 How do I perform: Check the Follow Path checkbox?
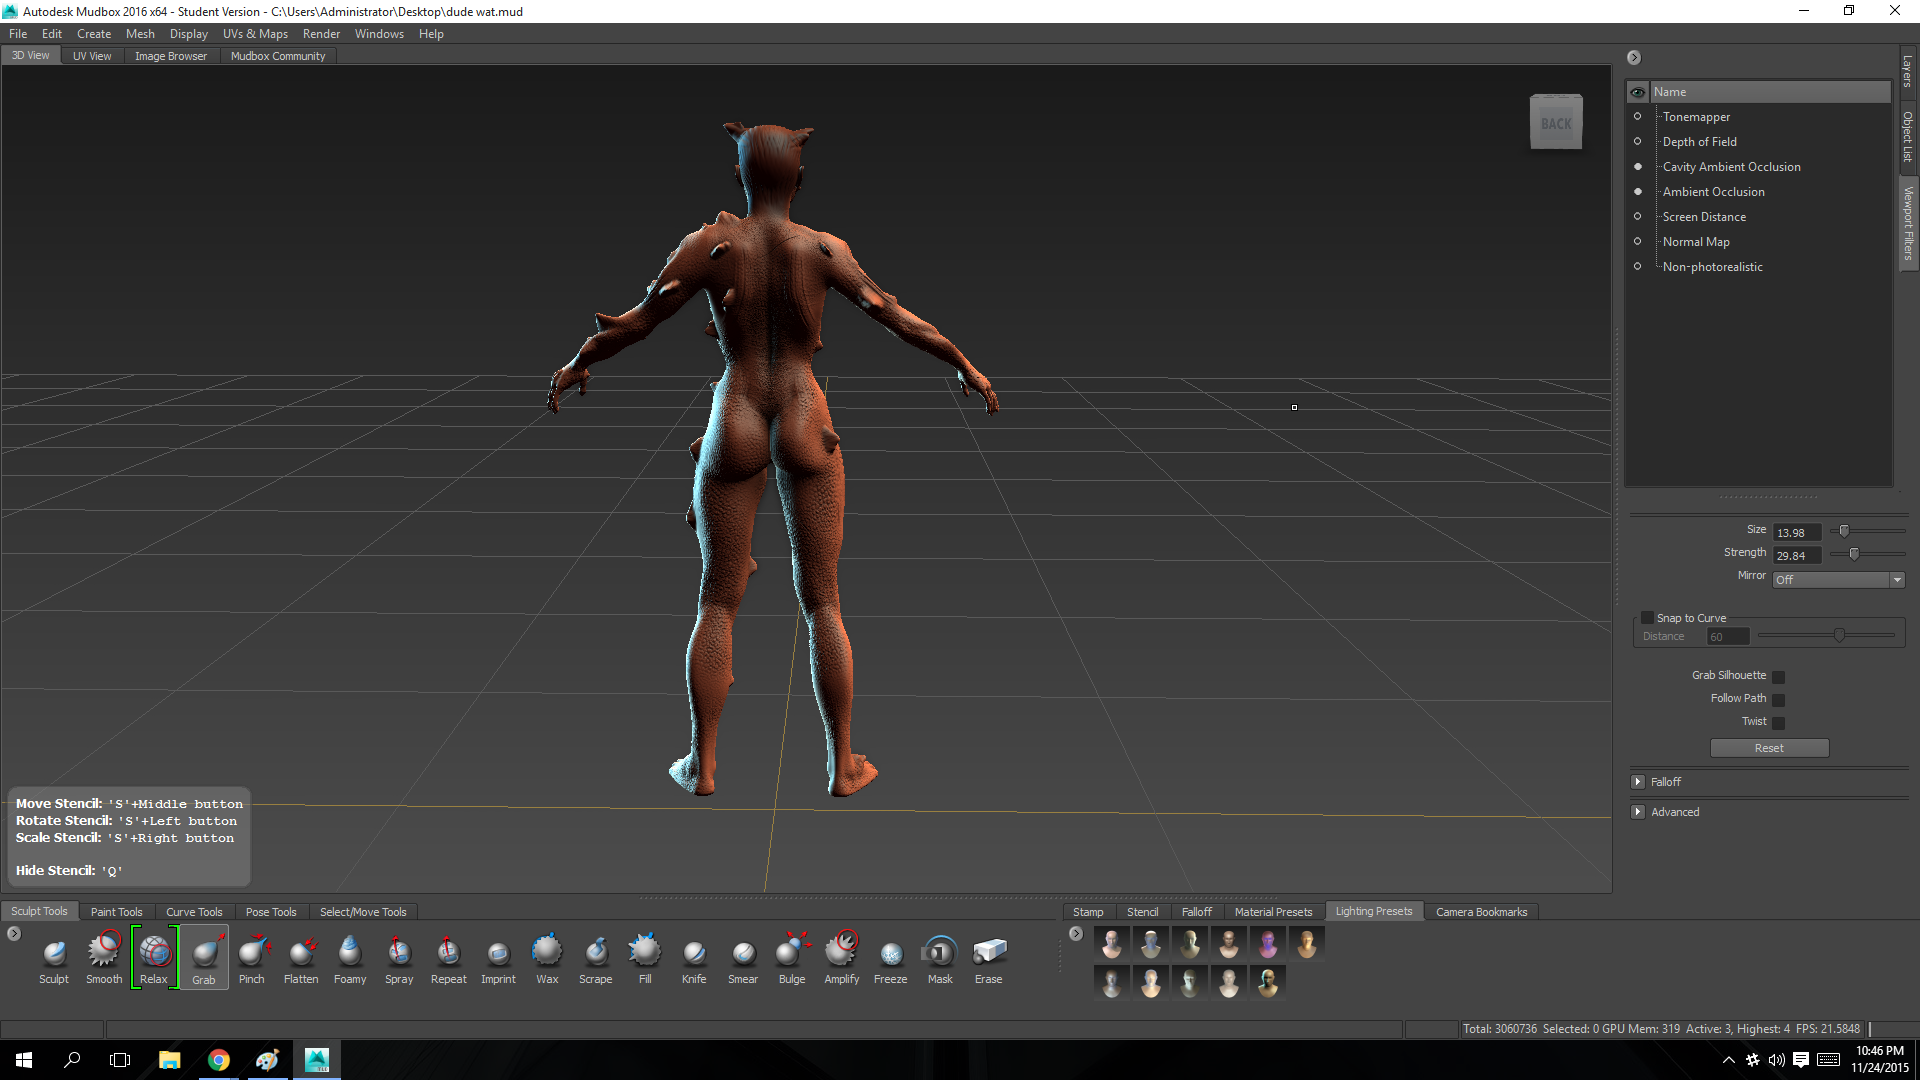coord(1778,700)
